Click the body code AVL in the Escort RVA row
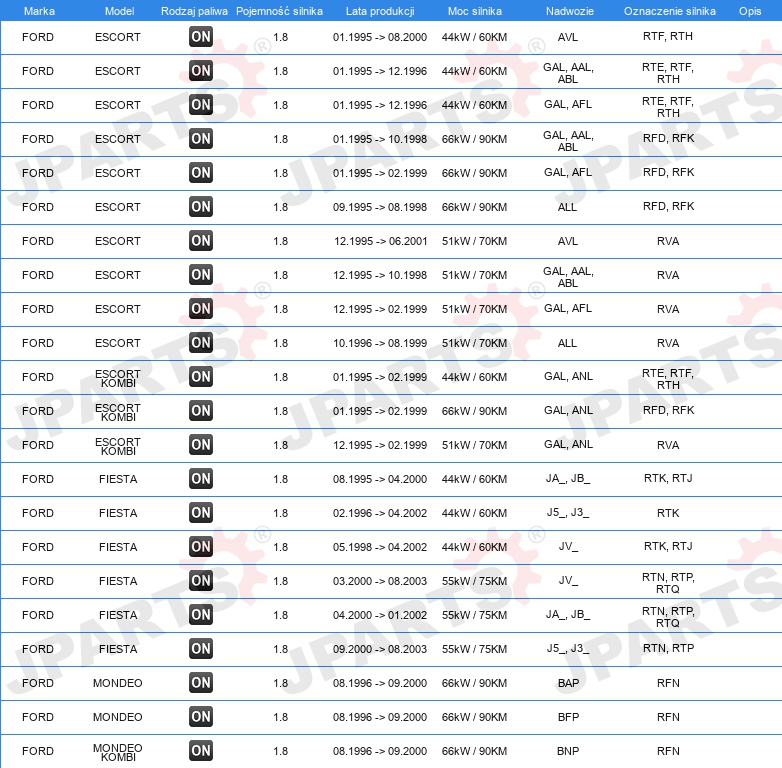This screenshot has height=768, width=782. pyautogui.click(x=568, y=241)
